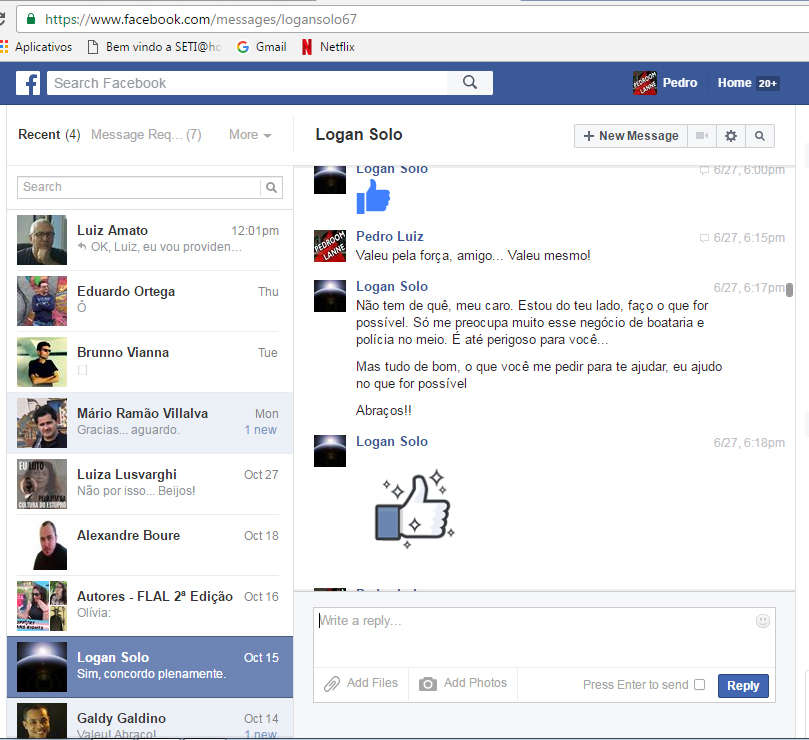Open the Gmail bookmark
Image resolution: width=809 pixels, height=740 pixels.
(261, 47)
